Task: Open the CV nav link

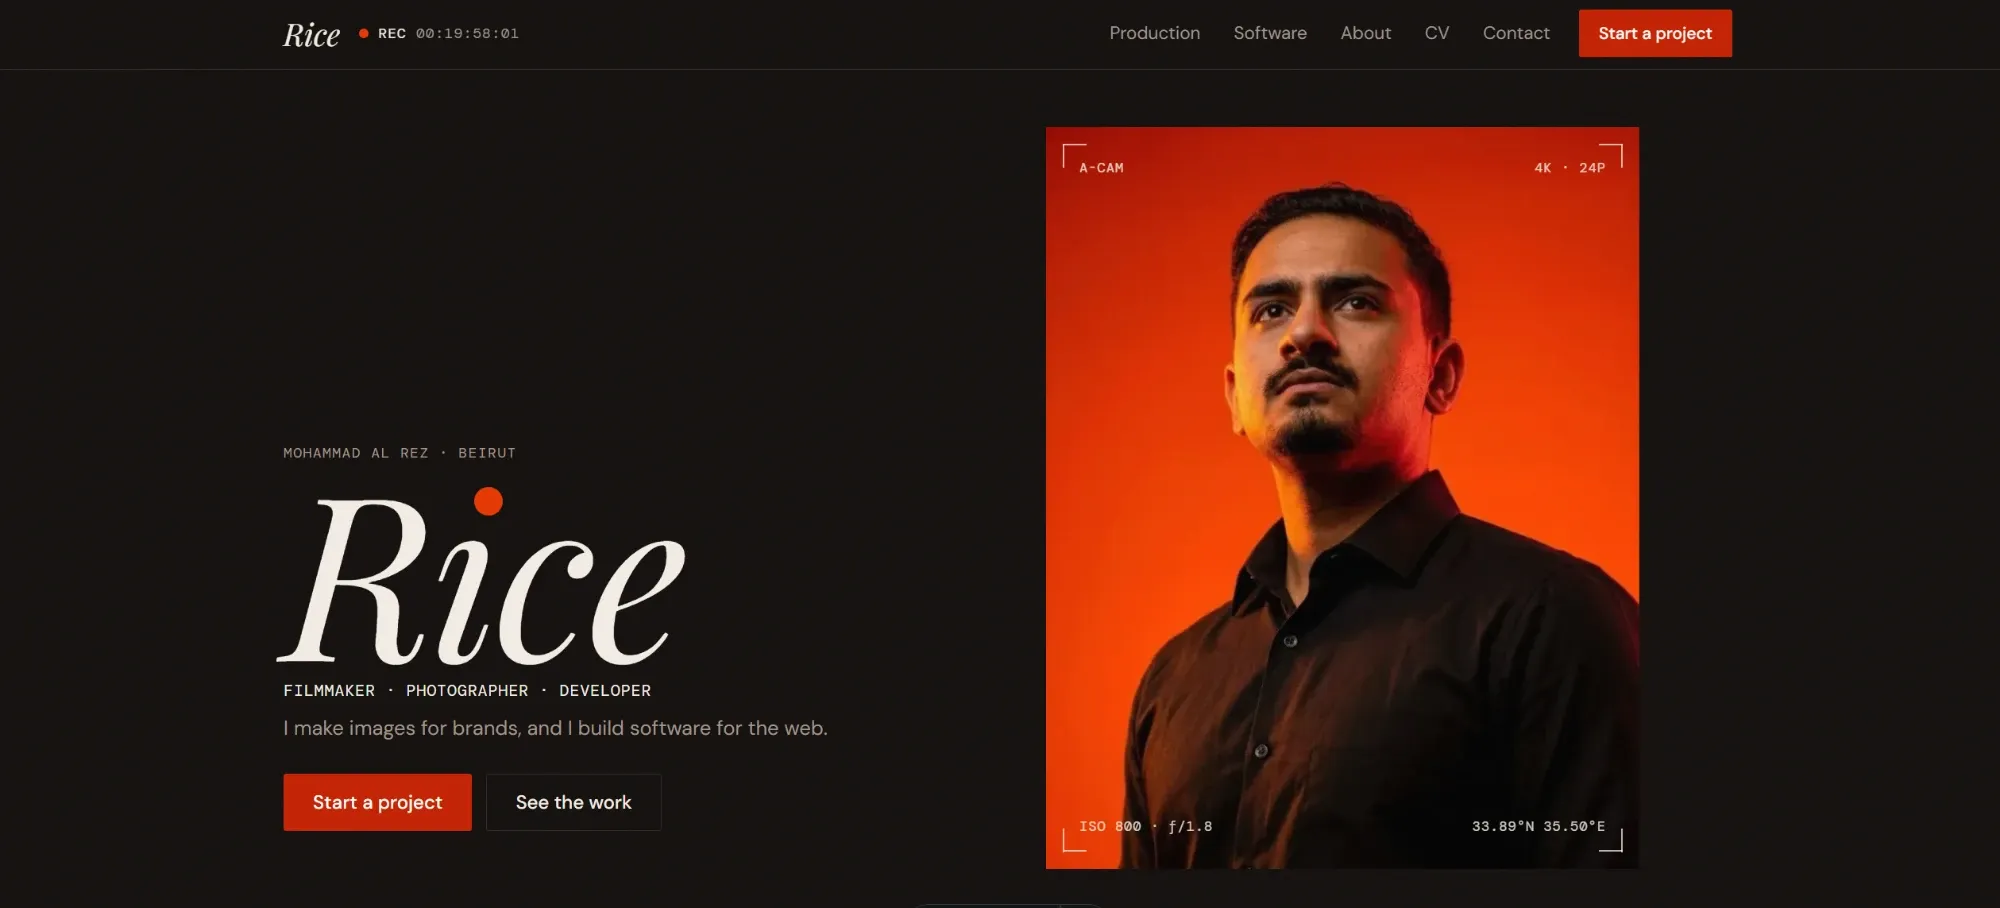Action: [x=1436, y=33]
